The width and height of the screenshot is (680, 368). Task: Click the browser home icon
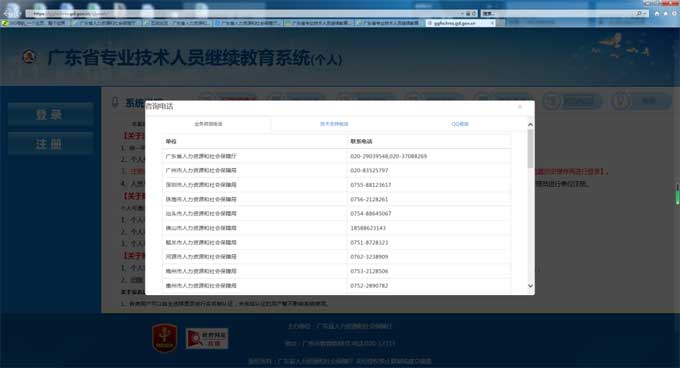[657, 13]
